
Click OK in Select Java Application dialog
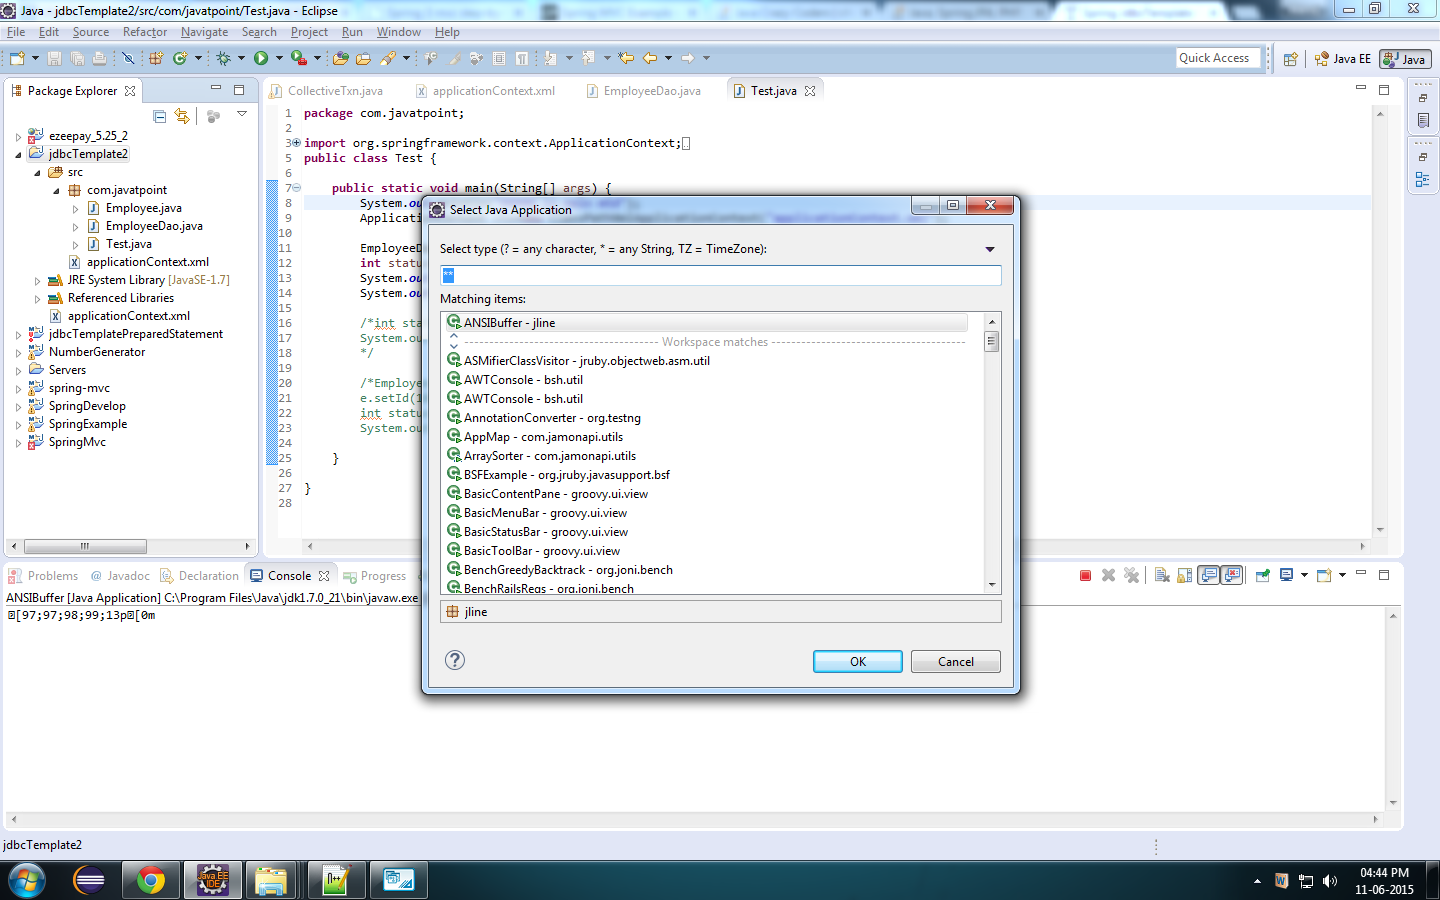coord(857,662)
